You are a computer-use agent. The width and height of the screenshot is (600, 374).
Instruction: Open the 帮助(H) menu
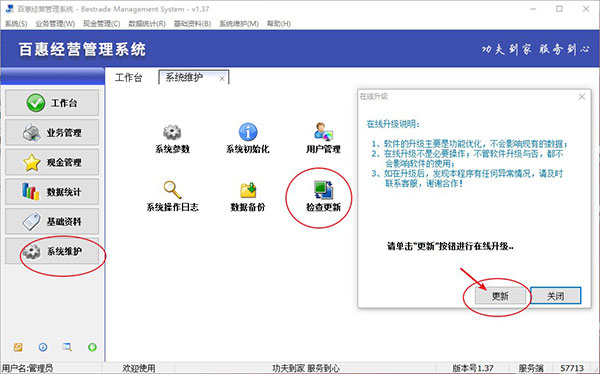(279, 24)
